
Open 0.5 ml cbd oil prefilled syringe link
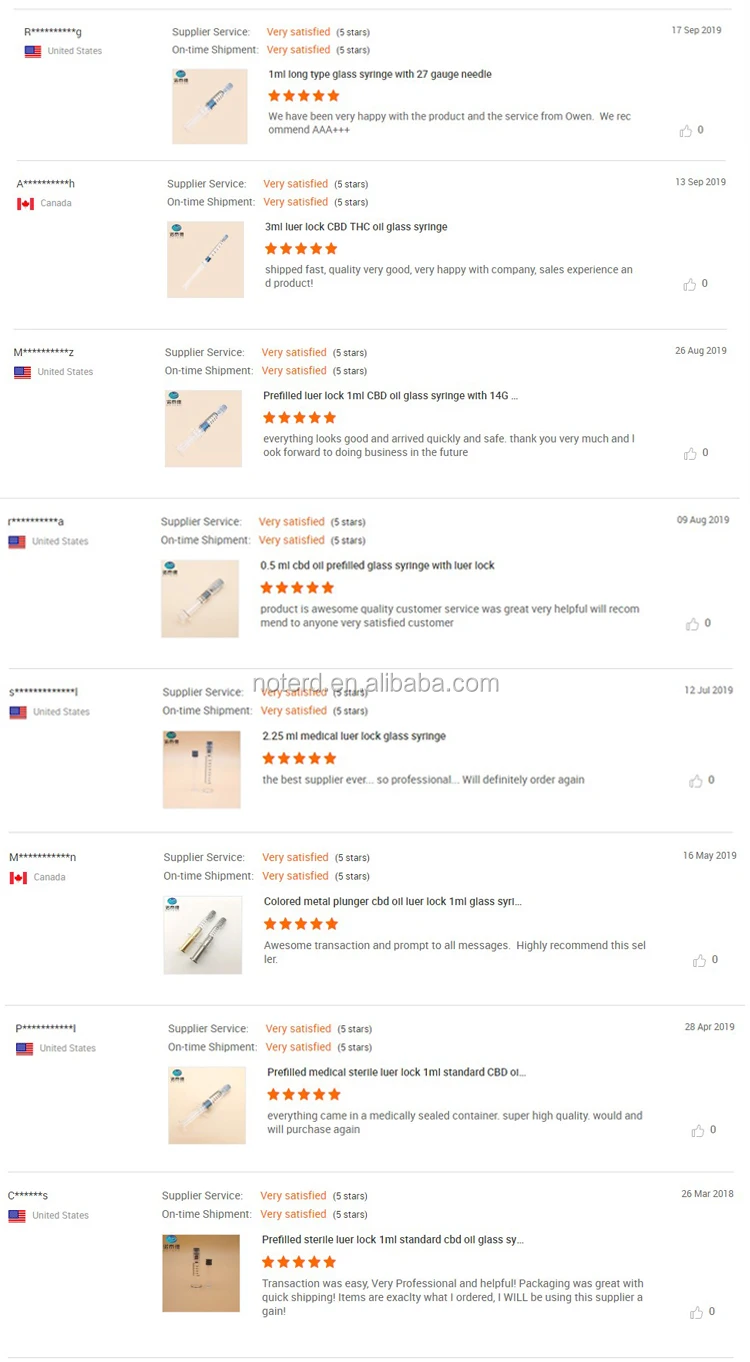377,566
